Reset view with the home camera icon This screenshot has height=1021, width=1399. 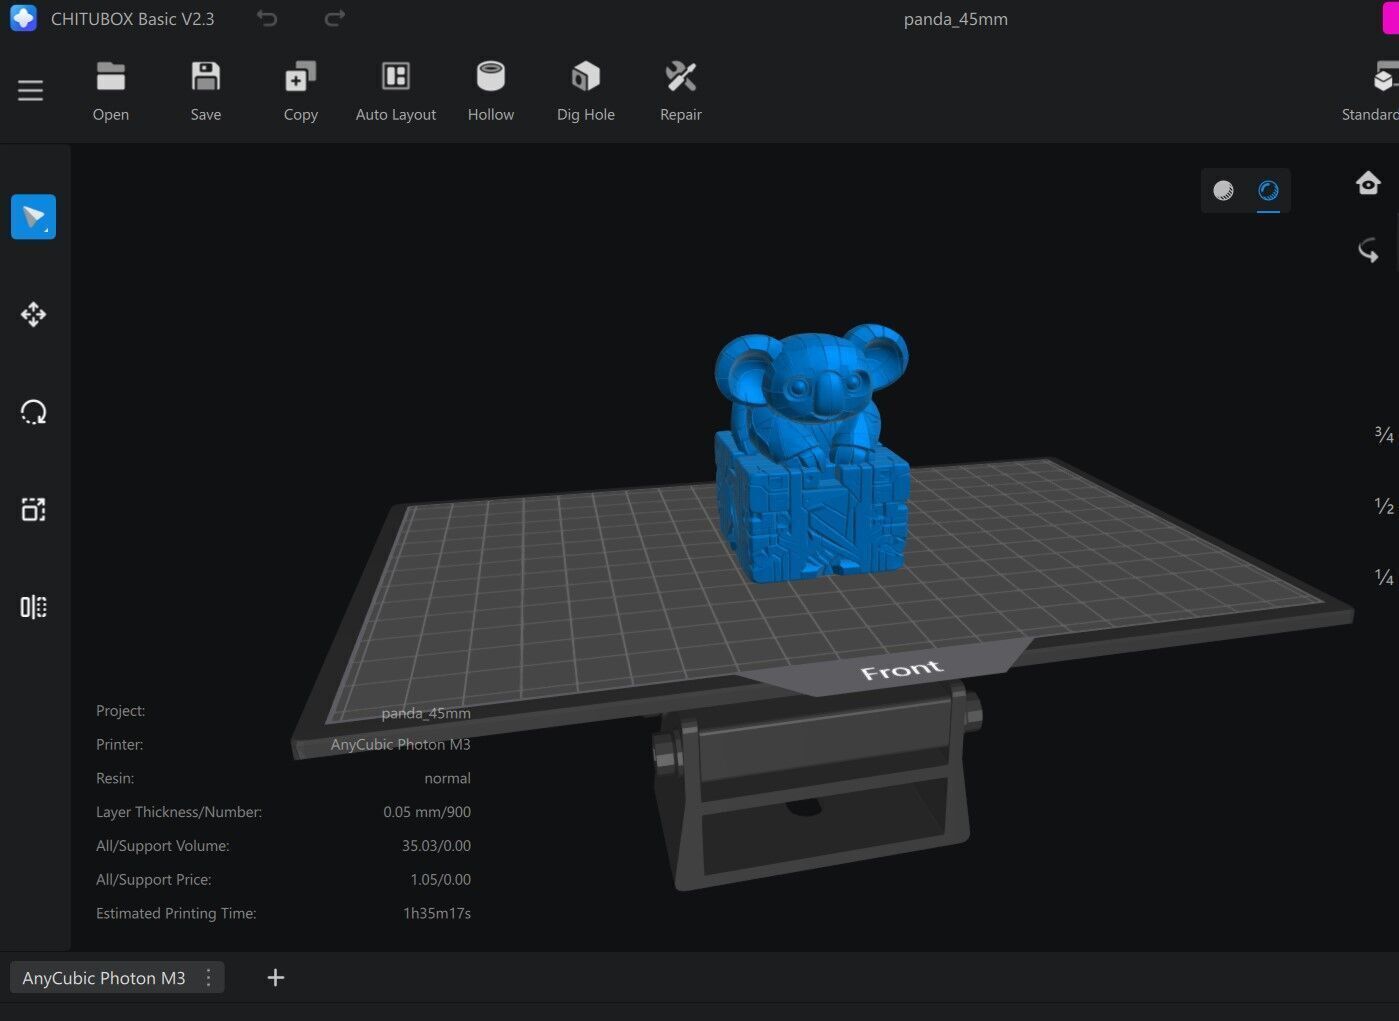tap(1368, 183)
